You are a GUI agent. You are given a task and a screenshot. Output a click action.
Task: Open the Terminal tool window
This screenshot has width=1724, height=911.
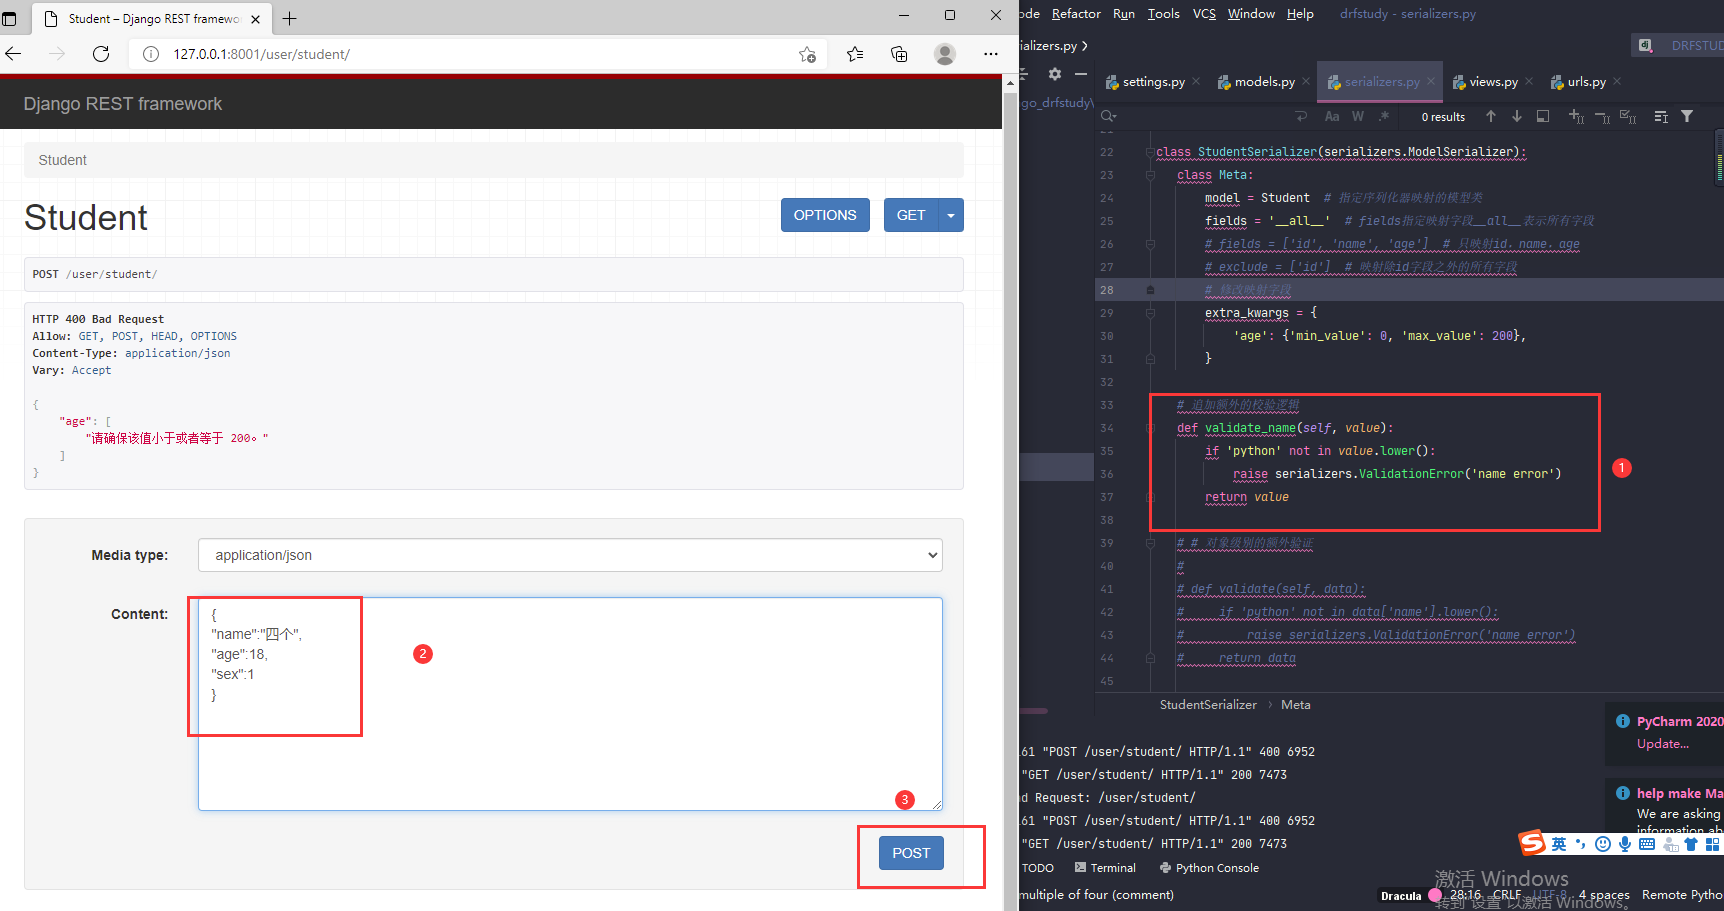point(1105,868)
